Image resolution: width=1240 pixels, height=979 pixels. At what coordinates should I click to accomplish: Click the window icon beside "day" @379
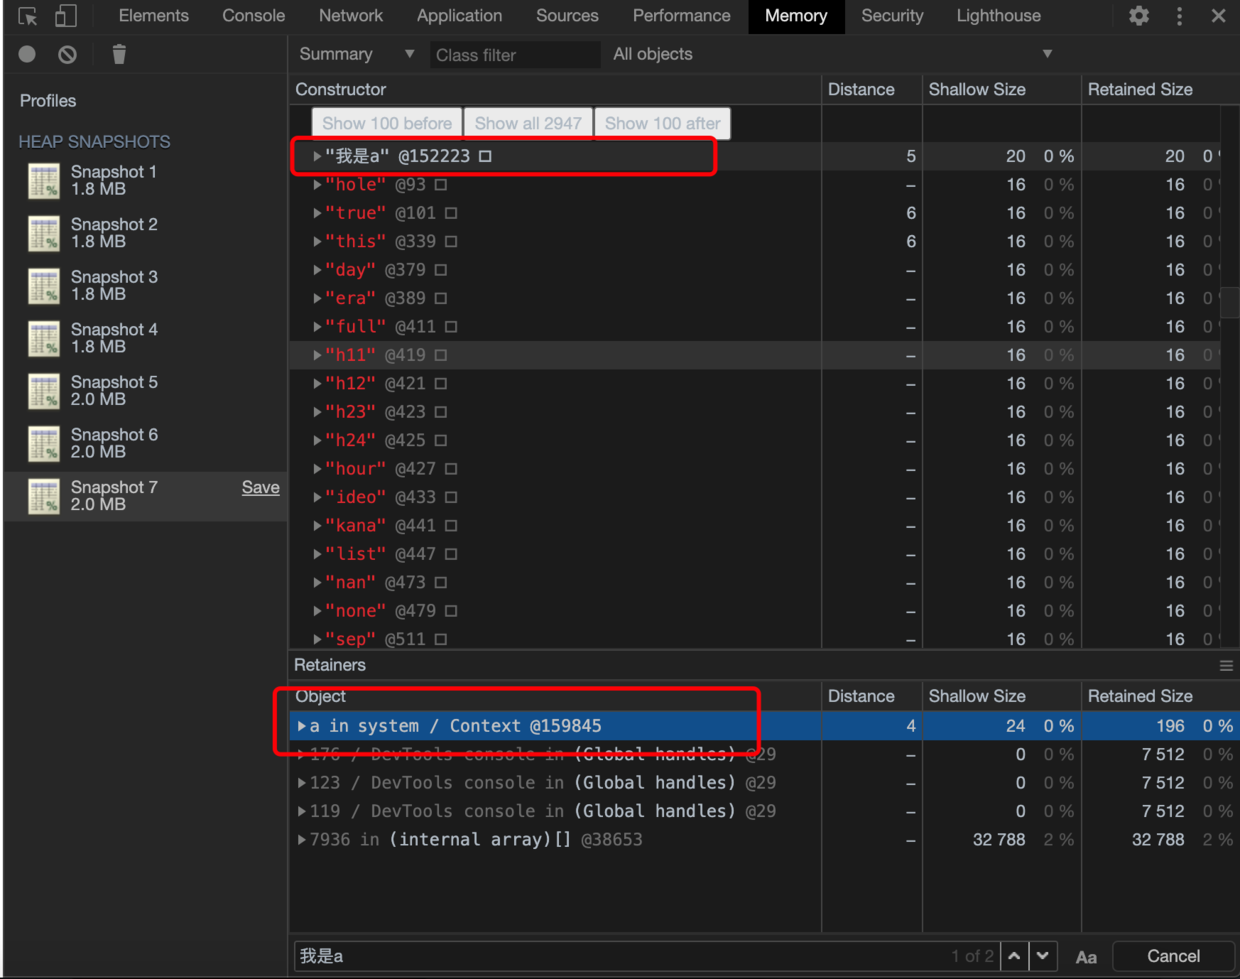[x=441, y=270]
